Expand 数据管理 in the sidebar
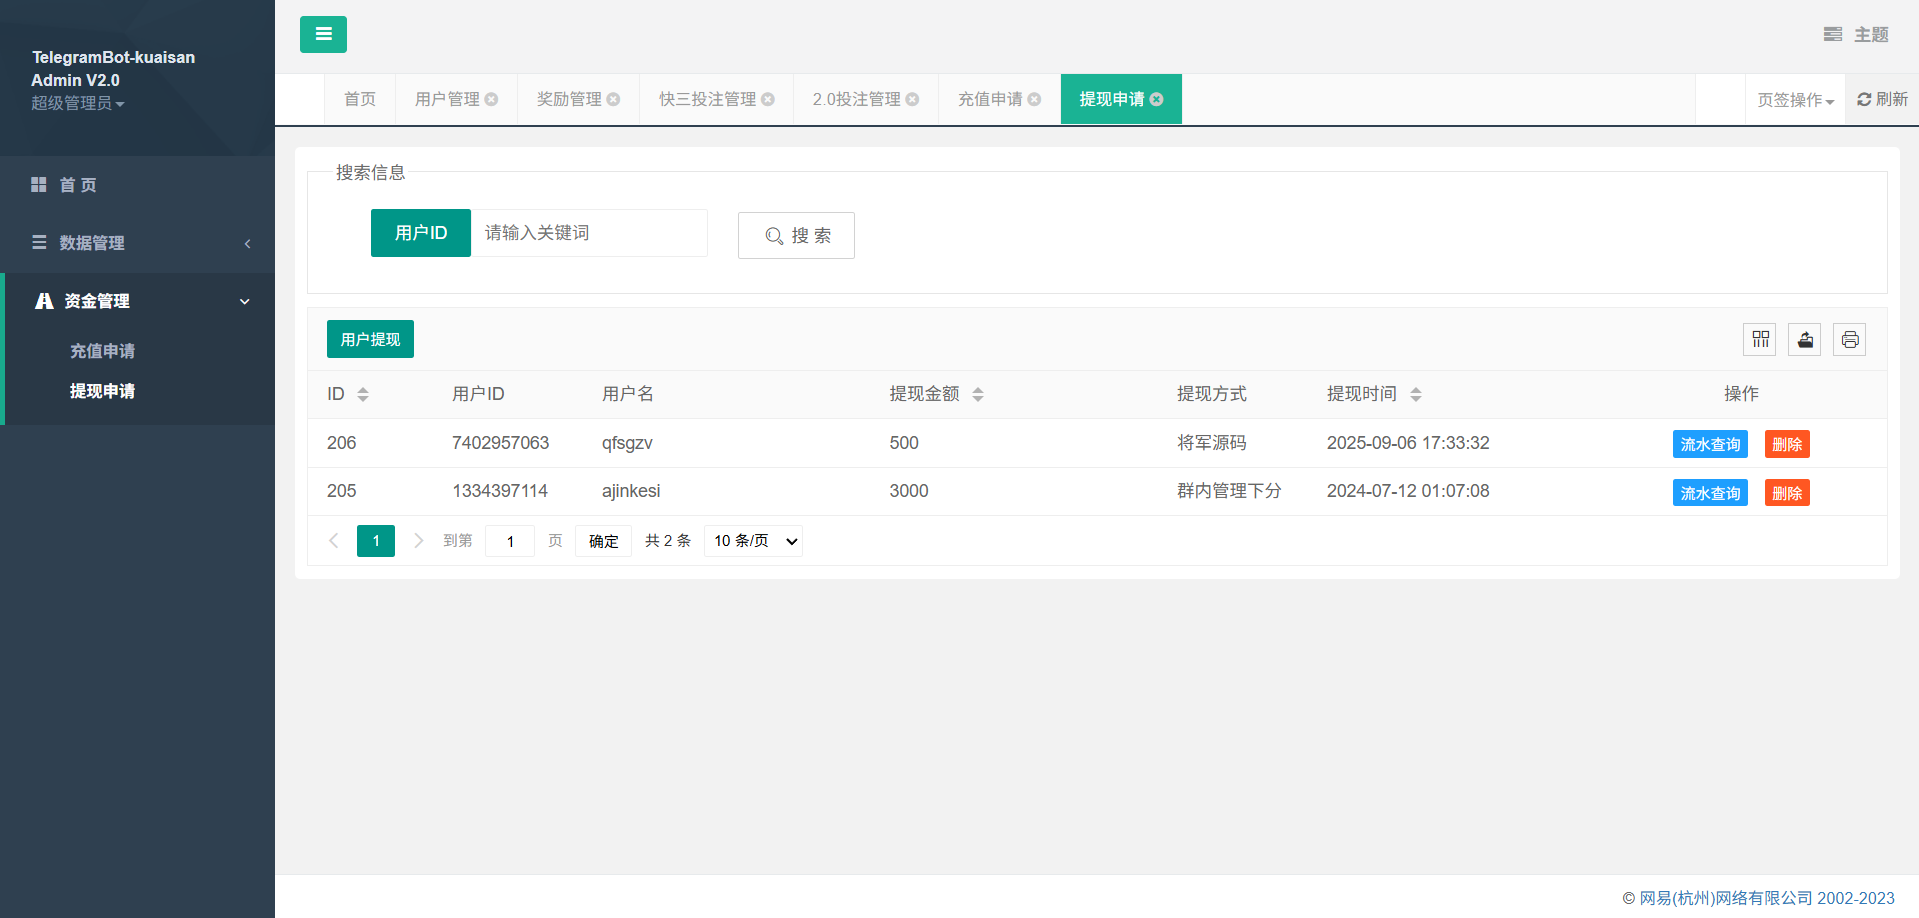1919x918 pixels. [x=138, y=243]
